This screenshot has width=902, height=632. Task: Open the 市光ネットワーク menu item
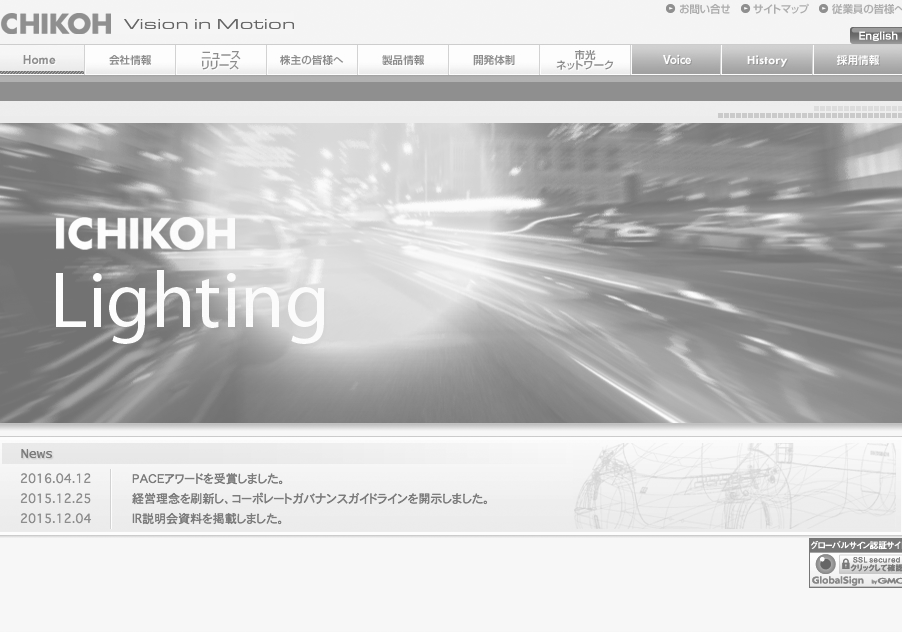pyautogui.click(x=585, y=60)
